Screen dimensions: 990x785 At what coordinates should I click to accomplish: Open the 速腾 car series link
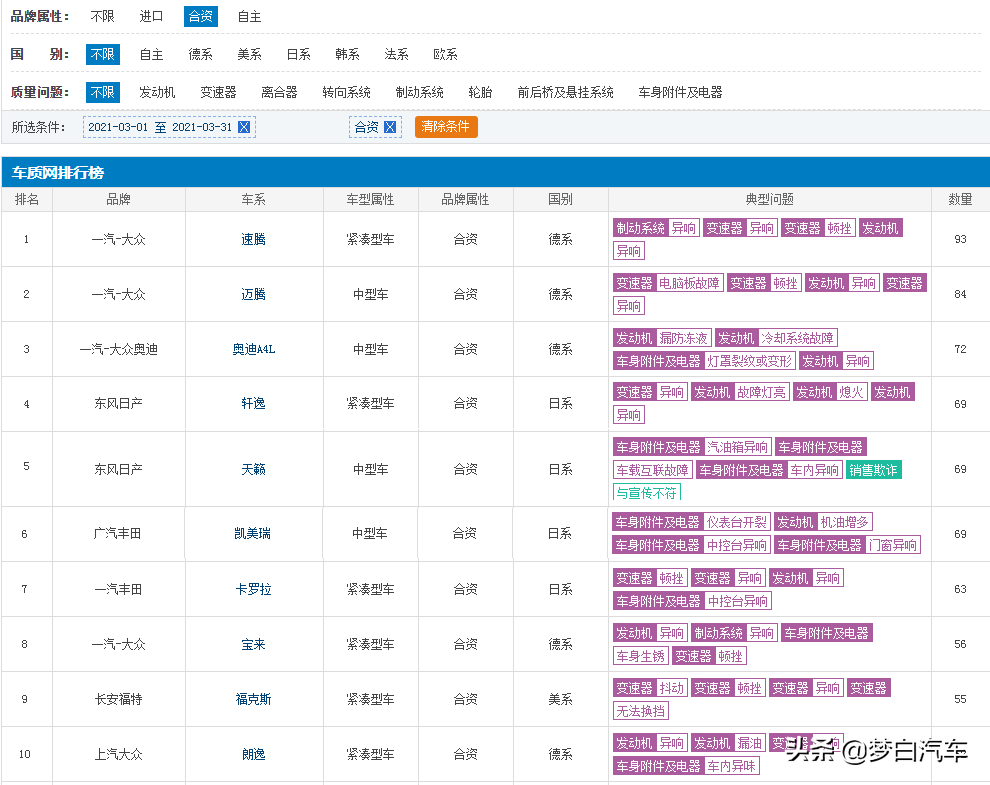[253, 239]
